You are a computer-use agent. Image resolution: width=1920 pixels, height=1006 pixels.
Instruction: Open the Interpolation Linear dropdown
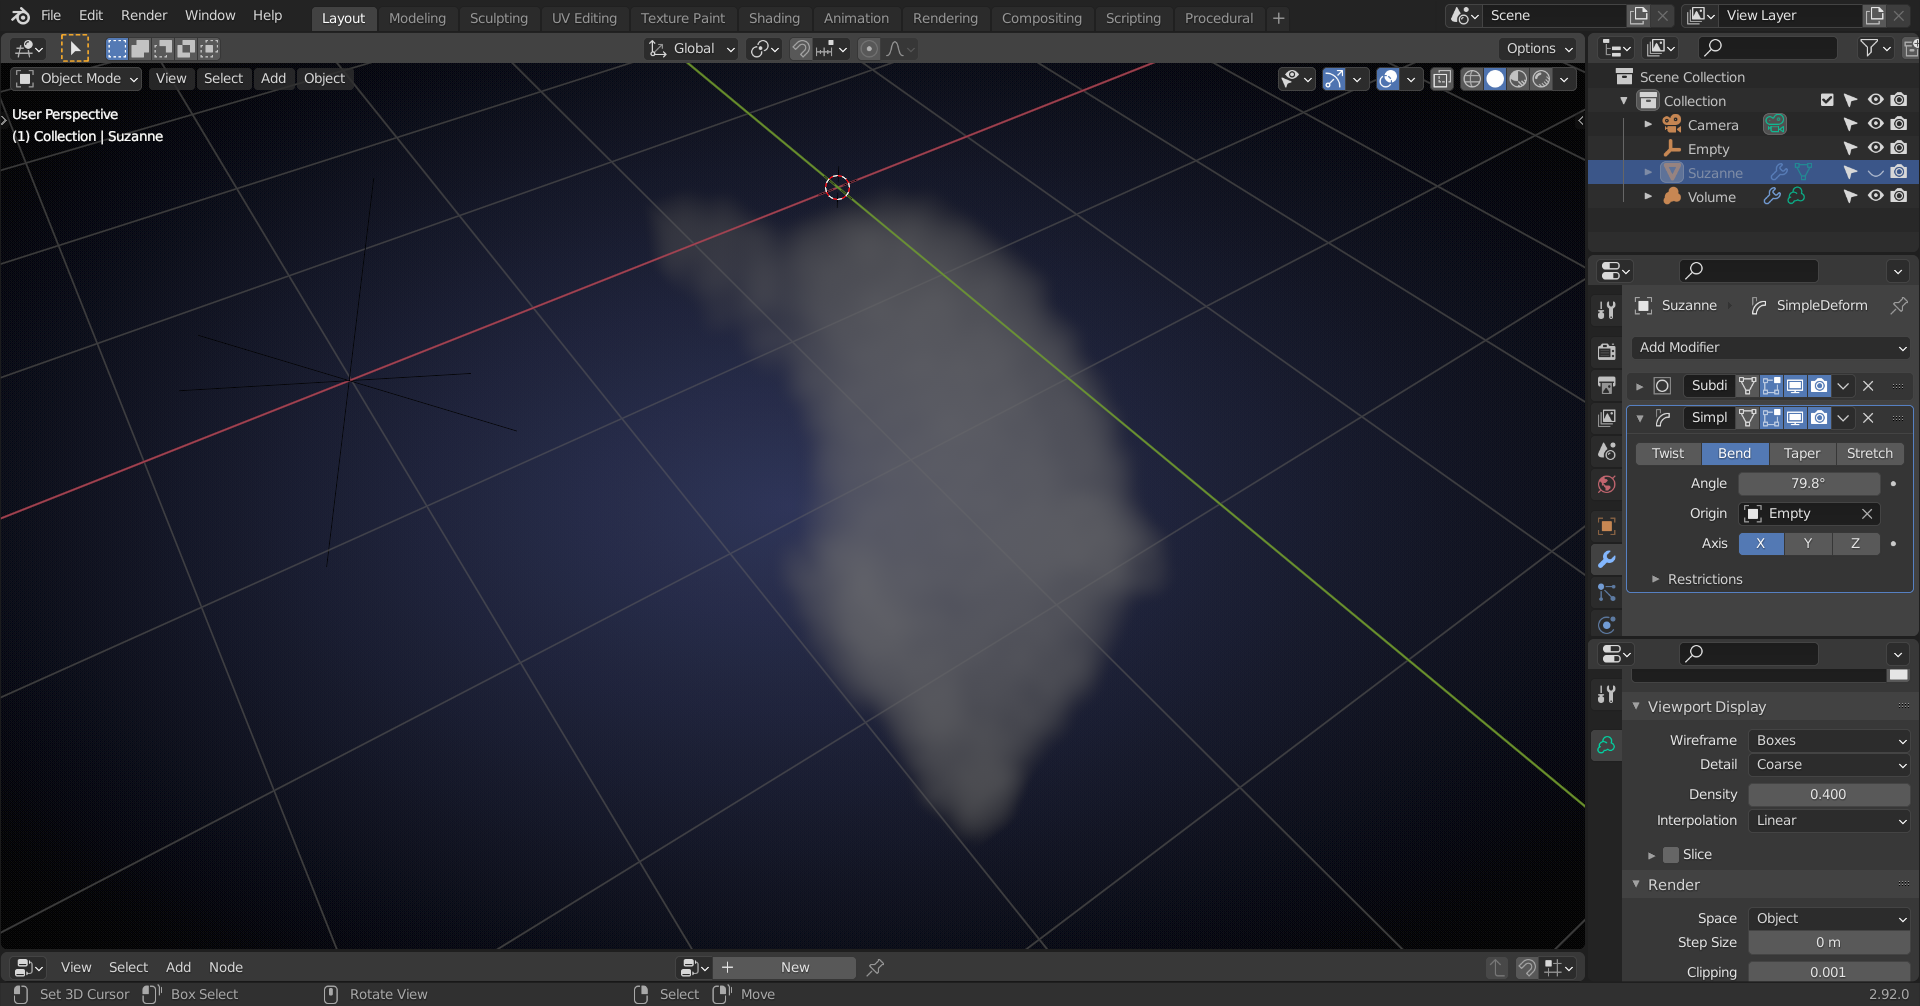click(1829, 820)
